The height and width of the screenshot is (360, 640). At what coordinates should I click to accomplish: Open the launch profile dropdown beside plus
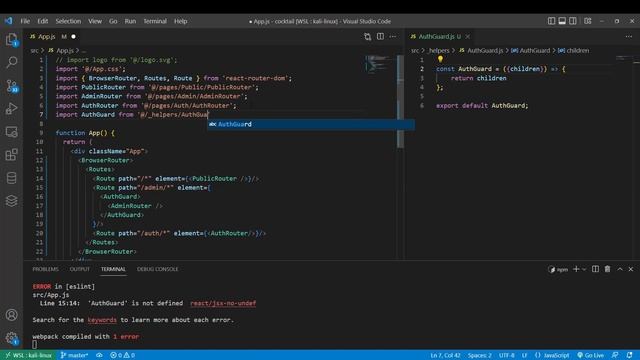click(584, 269)
